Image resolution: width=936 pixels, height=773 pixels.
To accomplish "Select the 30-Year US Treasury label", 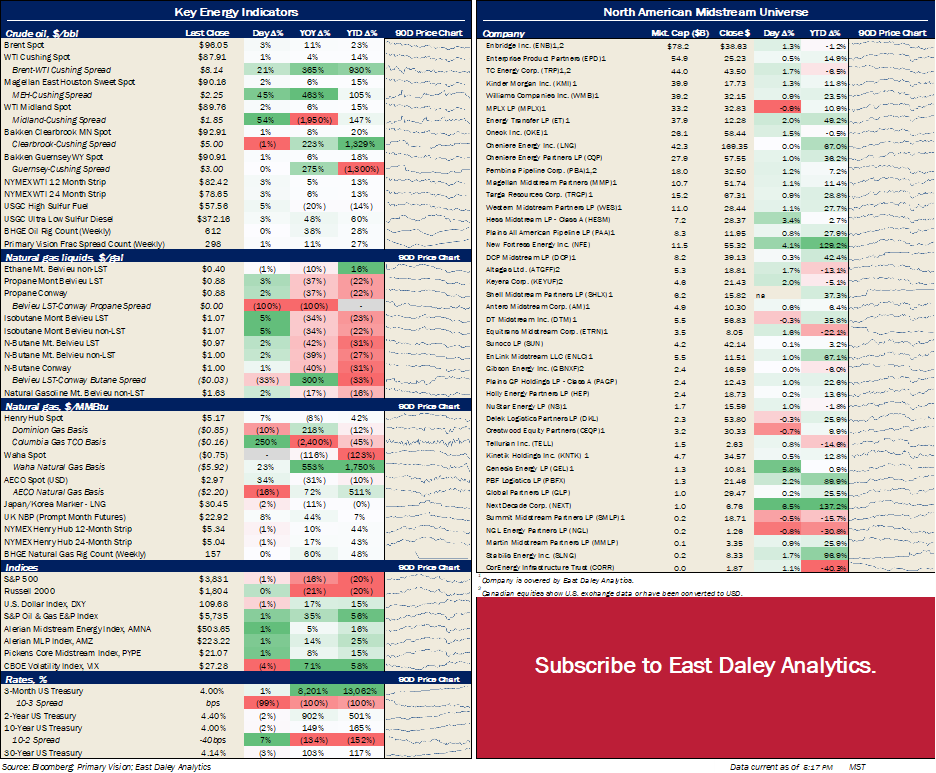I will coord(43,753).
